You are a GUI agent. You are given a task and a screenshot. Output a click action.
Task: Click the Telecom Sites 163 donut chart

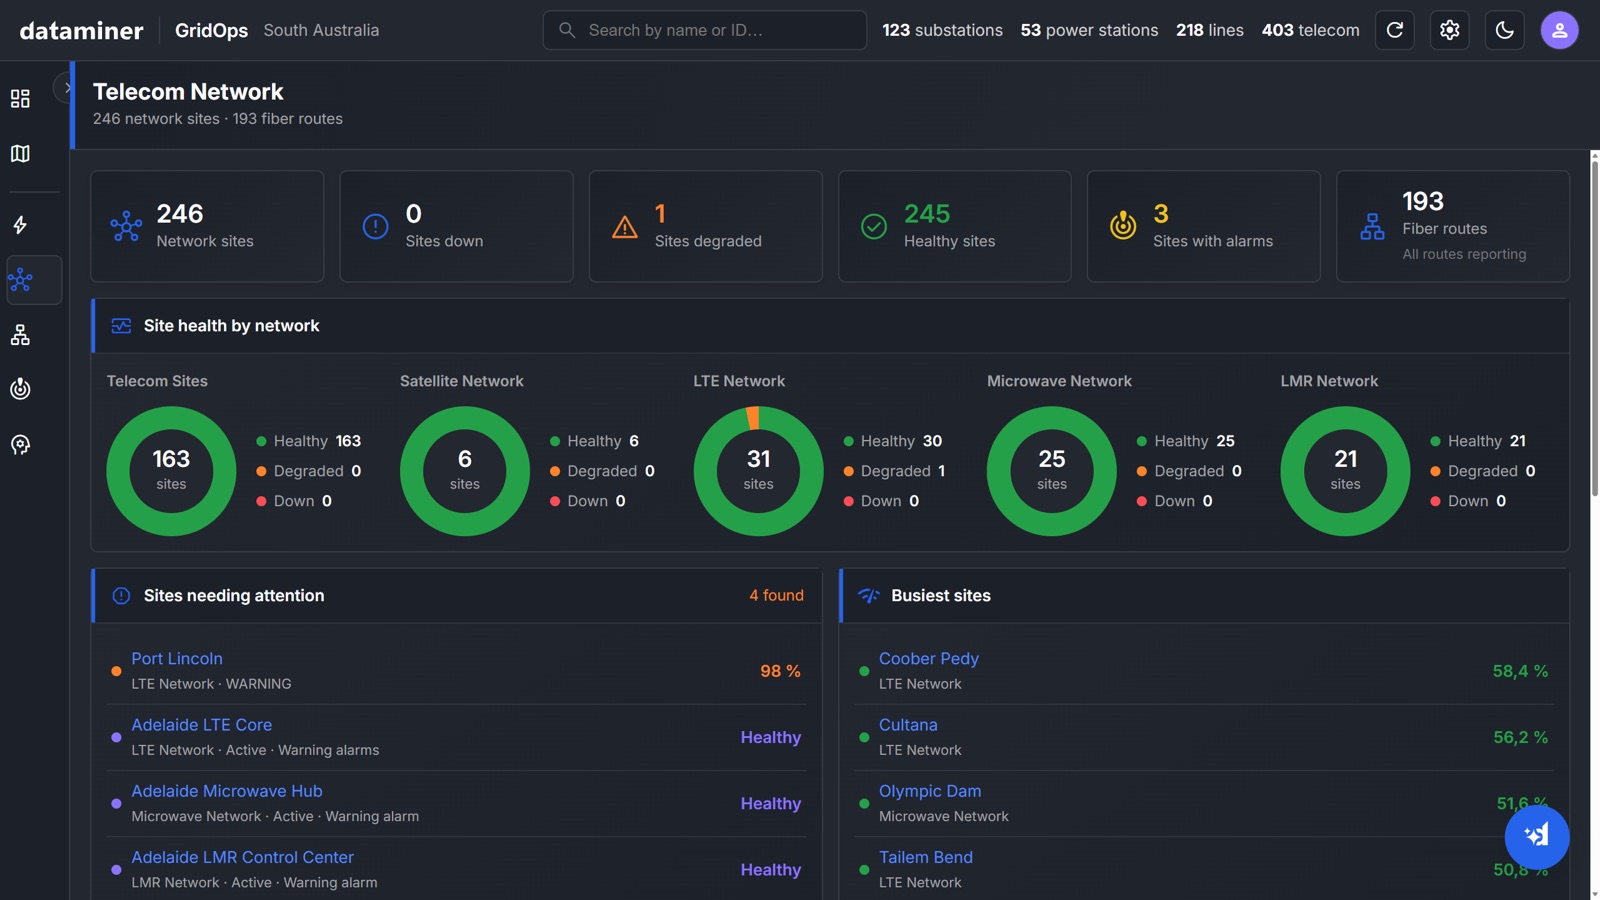(171, 470)
